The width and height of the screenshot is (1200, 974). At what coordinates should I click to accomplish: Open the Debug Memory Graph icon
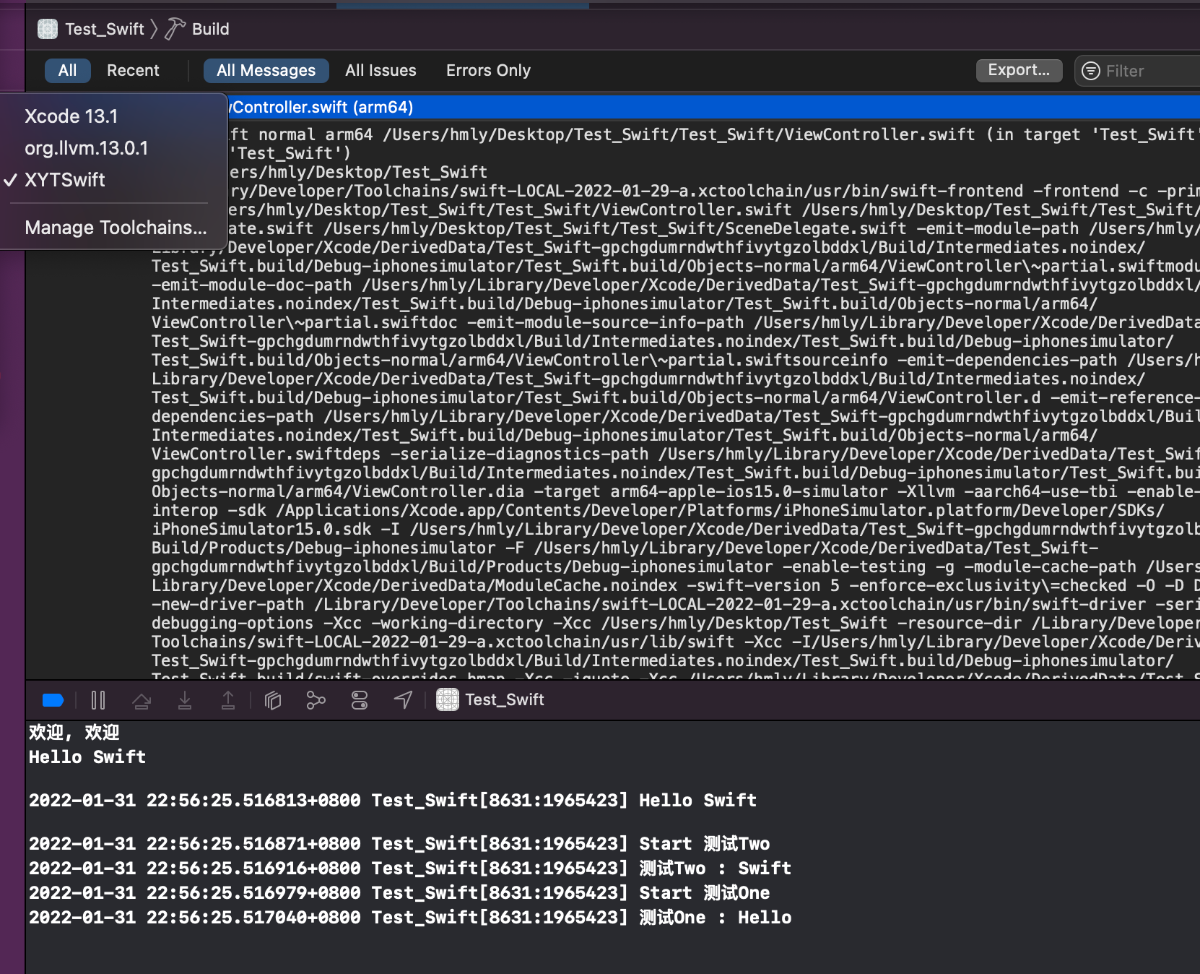coord(316,700)
